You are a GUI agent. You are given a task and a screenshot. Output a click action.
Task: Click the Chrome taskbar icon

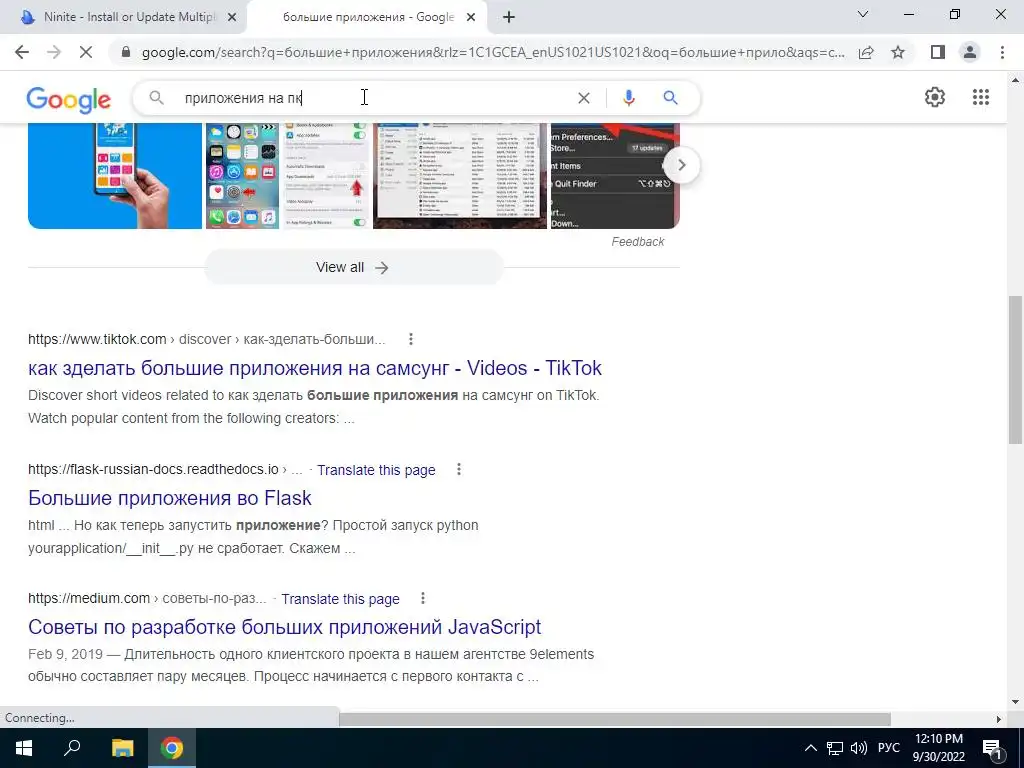[172, 748]
